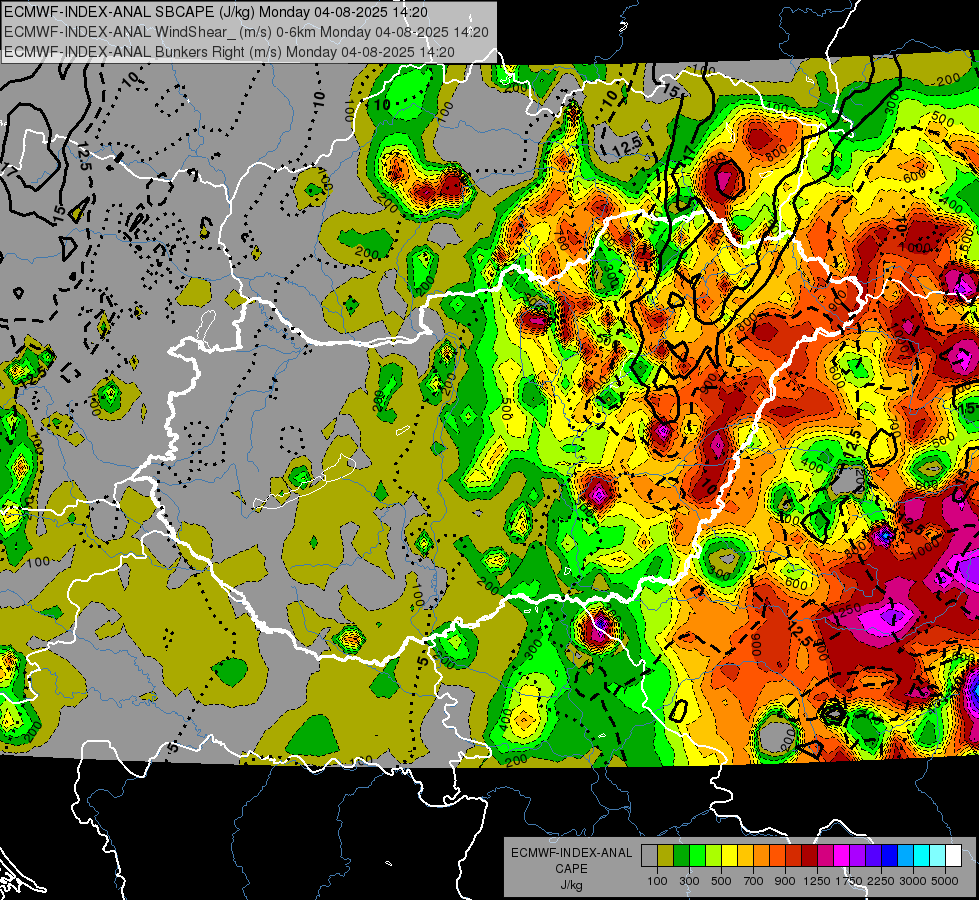The height and width of the screenshot is (900, 979).
Task: Click the legend title ECMWF-INDEX-ANAL
Action: [571, 853]
